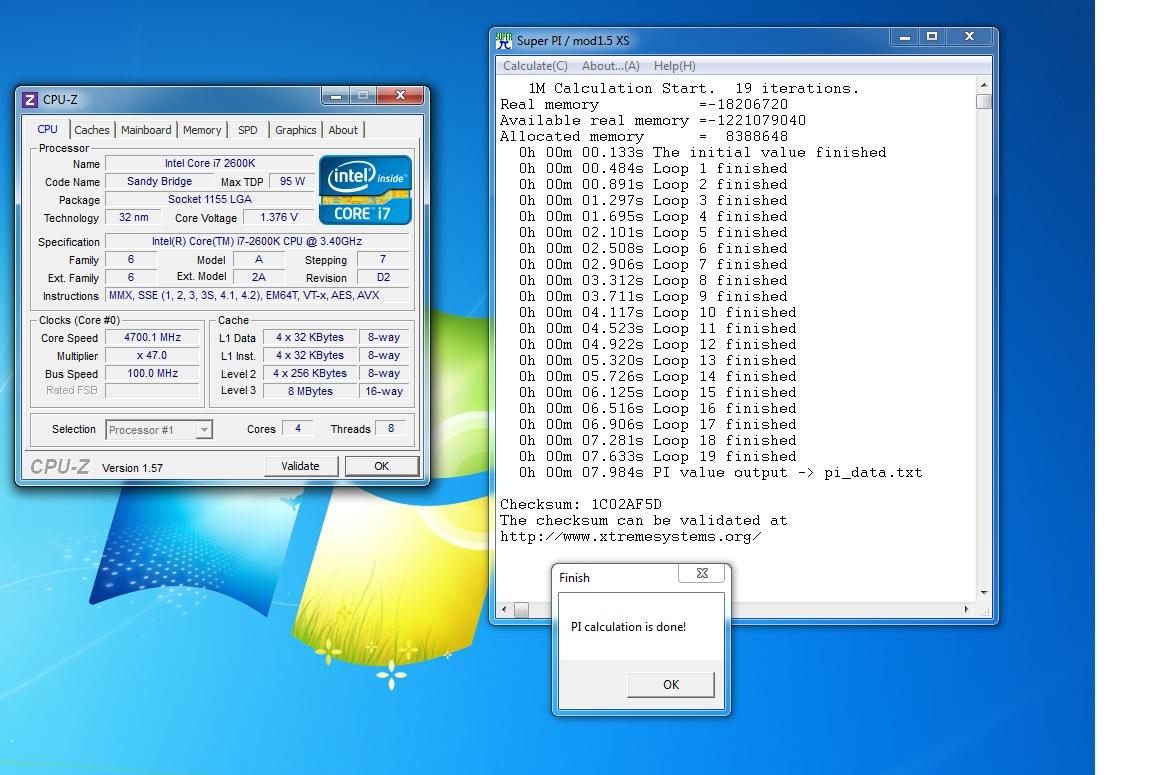Maximize the Super PI window
The width and height of the screenshot is (1152, 775).
(932, 37)
